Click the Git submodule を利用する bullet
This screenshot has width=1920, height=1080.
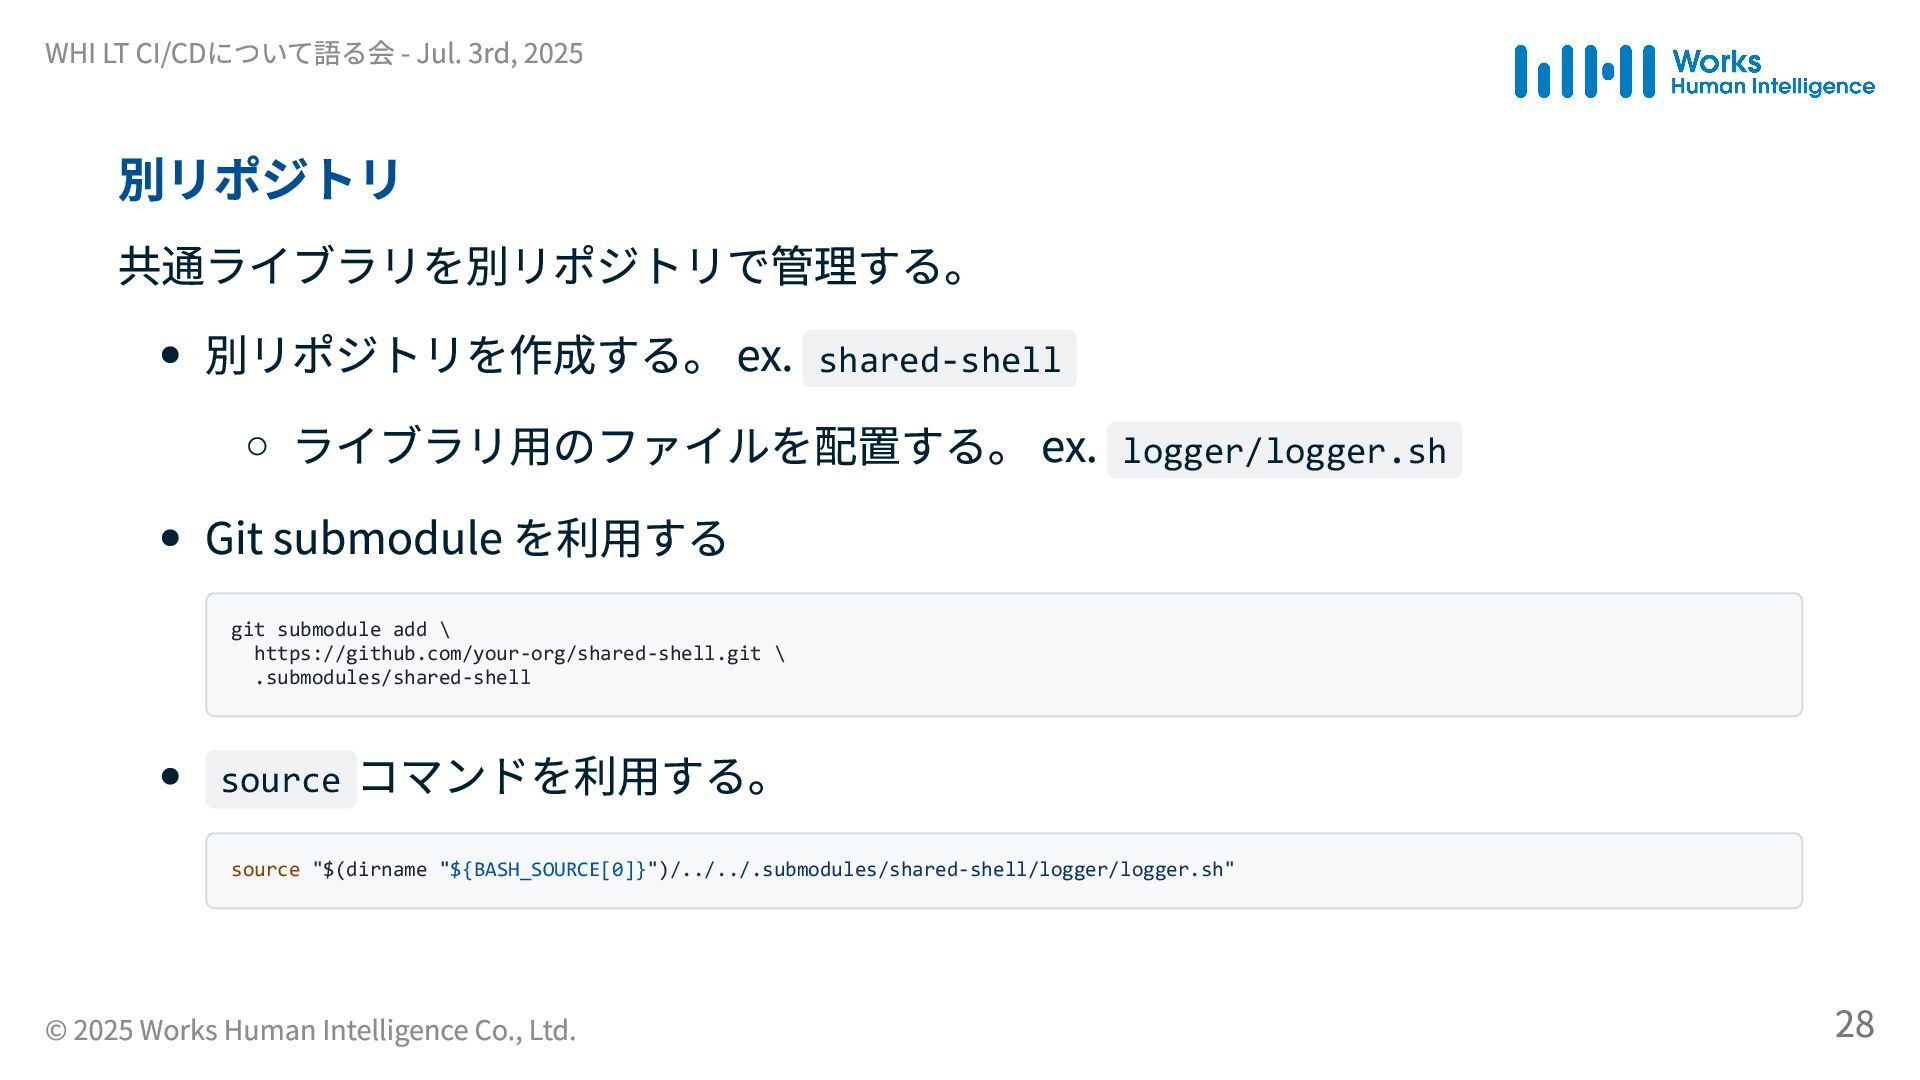point(466,538)
